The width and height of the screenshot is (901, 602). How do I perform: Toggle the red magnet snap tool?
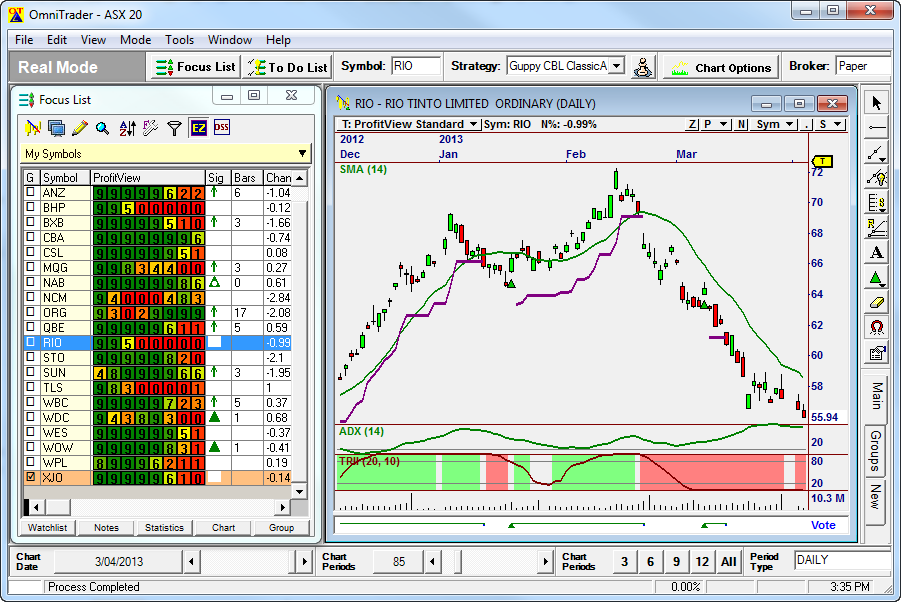[x=876, y=327]
